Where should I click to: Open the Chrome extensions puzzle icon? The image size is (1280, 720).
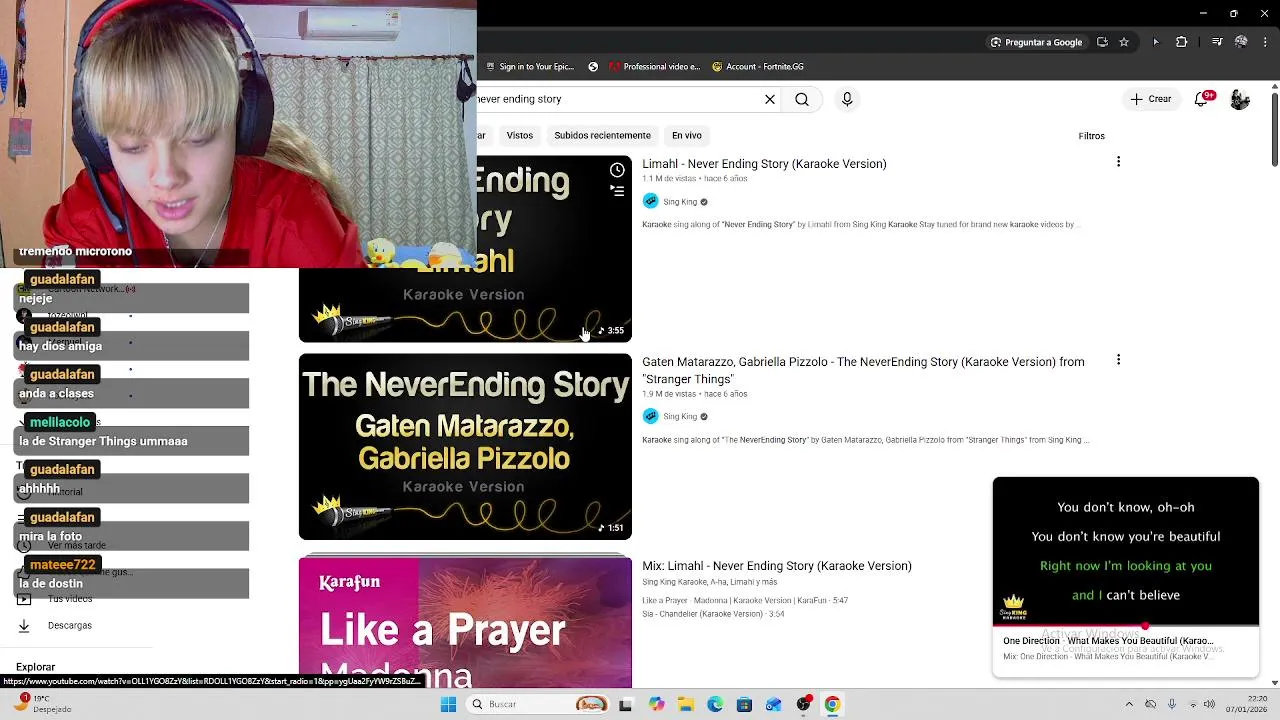(1182, 42)
